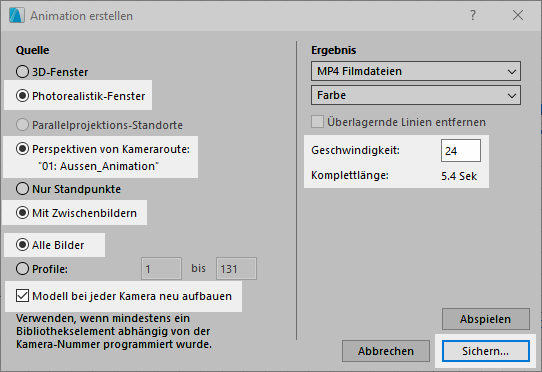Click the Komplettlänge value 5.4 Sek

point(459,176)
